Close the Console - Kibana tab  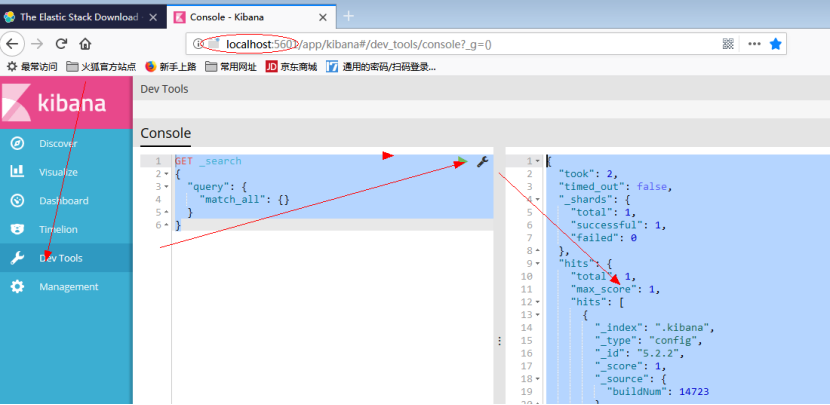(322, 17)
